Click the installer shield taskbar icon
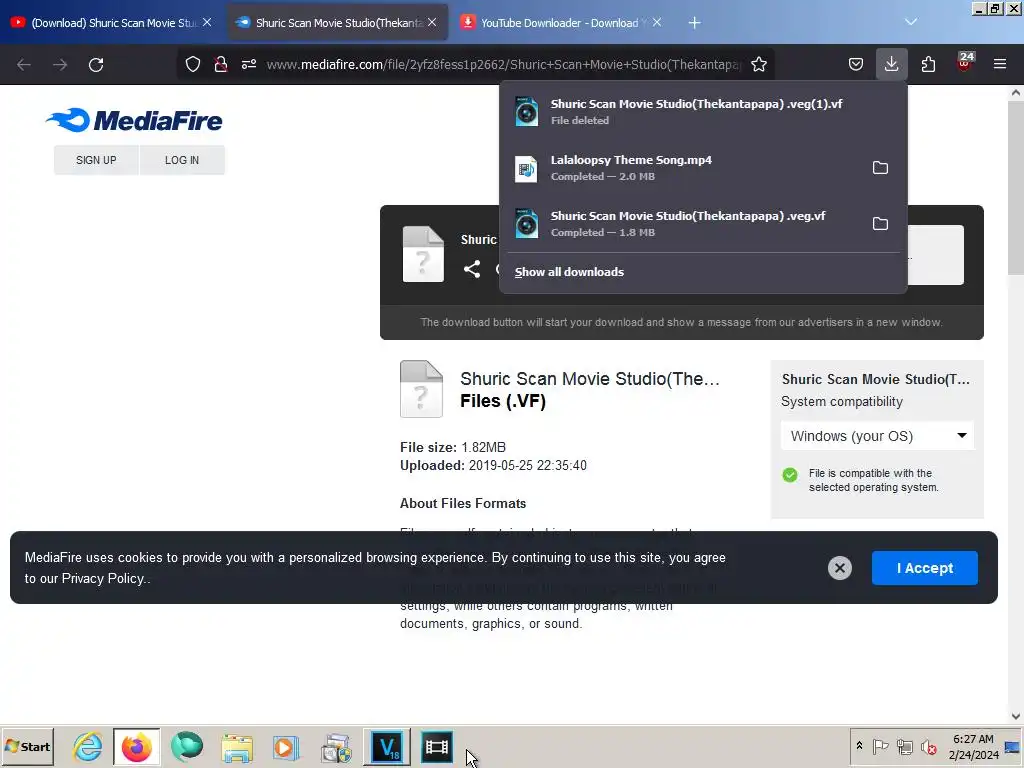 pyautogui.click(x=336, y=746)
